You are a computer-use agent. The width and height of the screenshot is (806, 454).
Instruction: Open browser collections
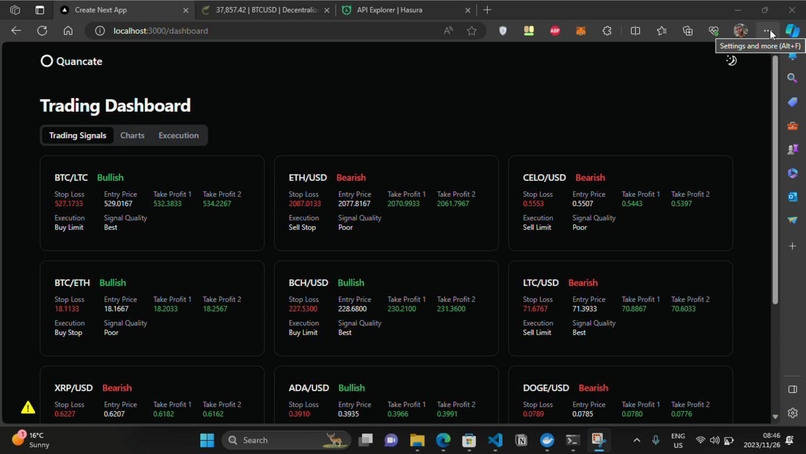[x=688, y=31]
